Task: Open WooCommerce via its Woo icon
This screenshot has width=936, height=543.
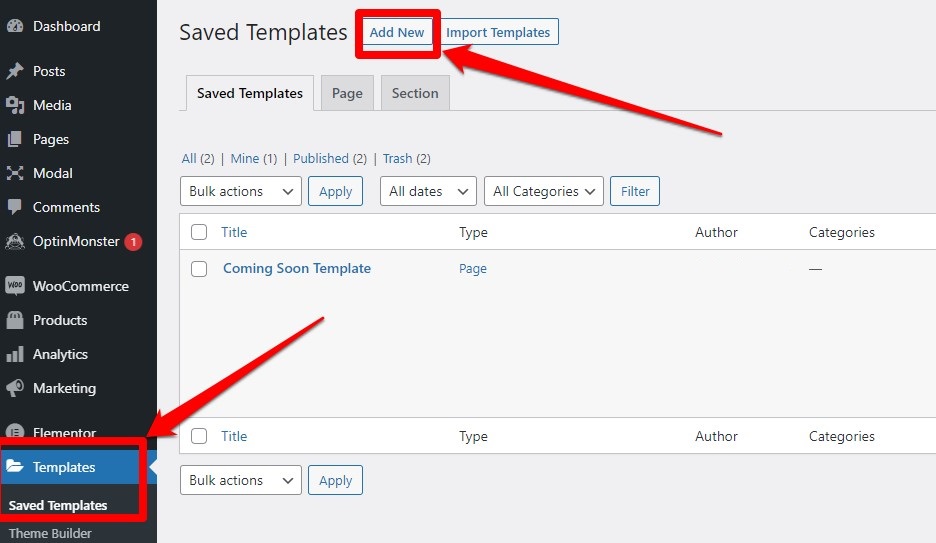Action: pos(15,286)
